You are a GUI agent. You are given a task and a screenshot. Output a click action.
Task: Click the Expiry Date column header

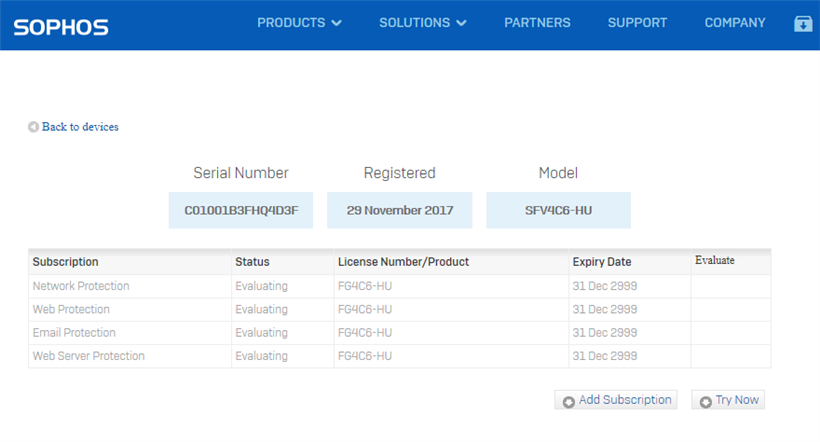point(602,262)
